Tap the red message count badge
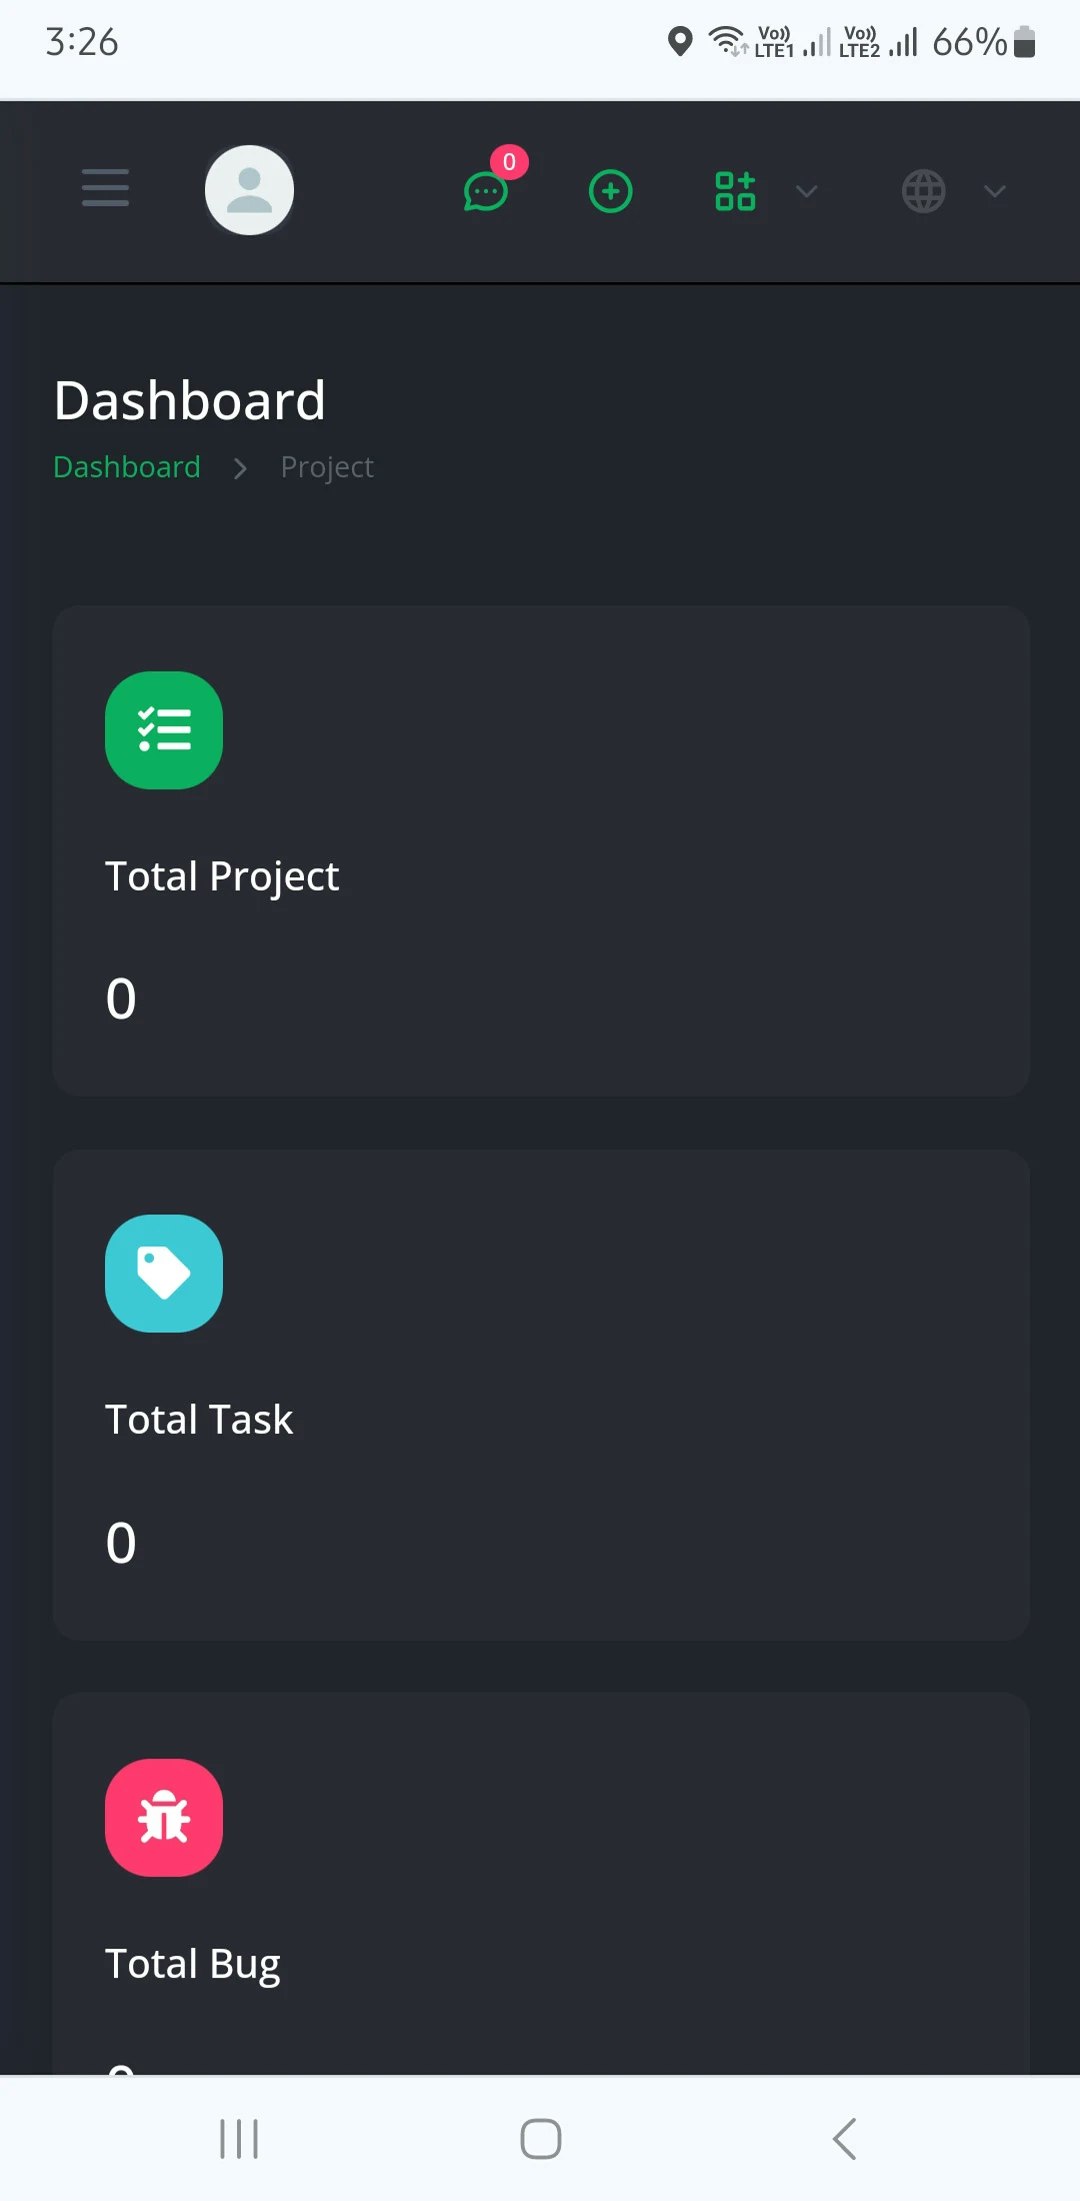 (x=509, y=162)
